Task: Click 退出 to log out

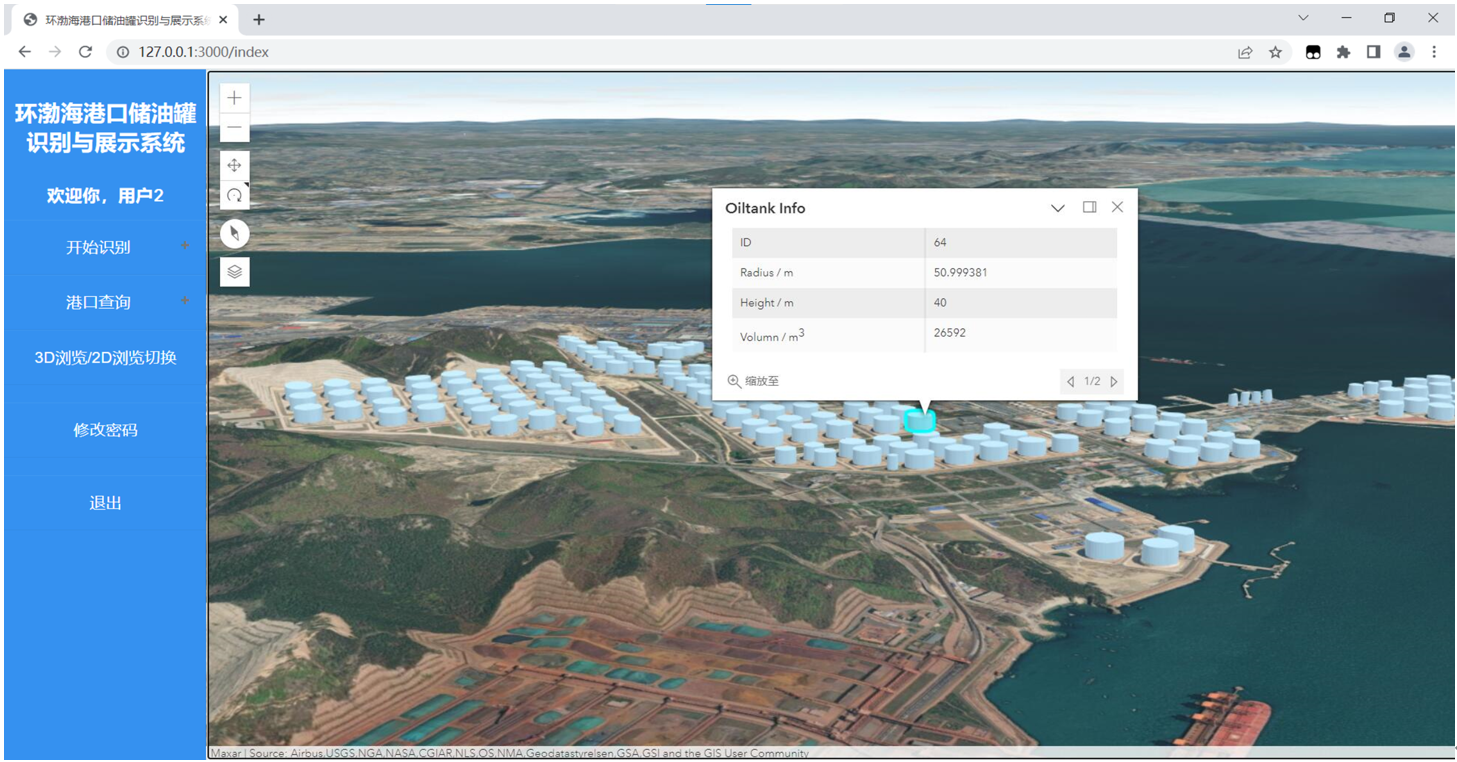Action: pos(105,503)
